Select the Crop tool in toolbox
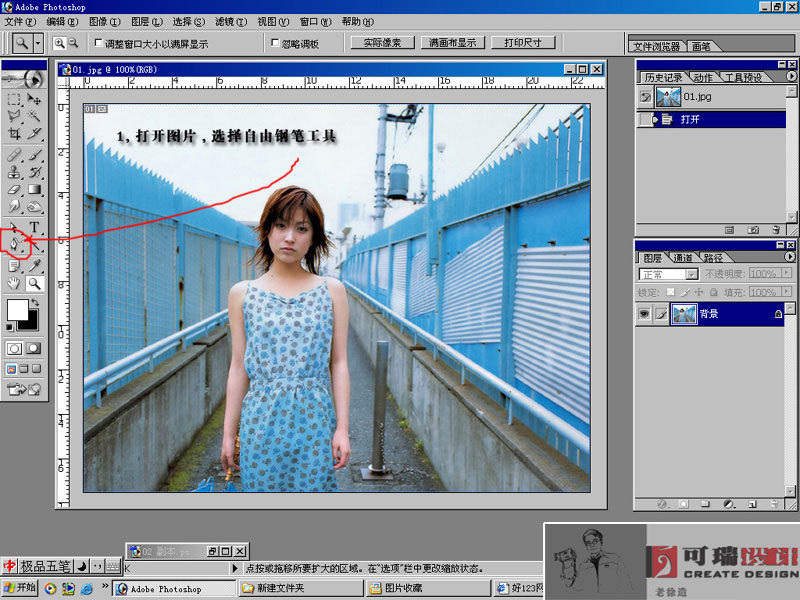The height and width of the screenshot is (600, 800). tap(15, 133)
